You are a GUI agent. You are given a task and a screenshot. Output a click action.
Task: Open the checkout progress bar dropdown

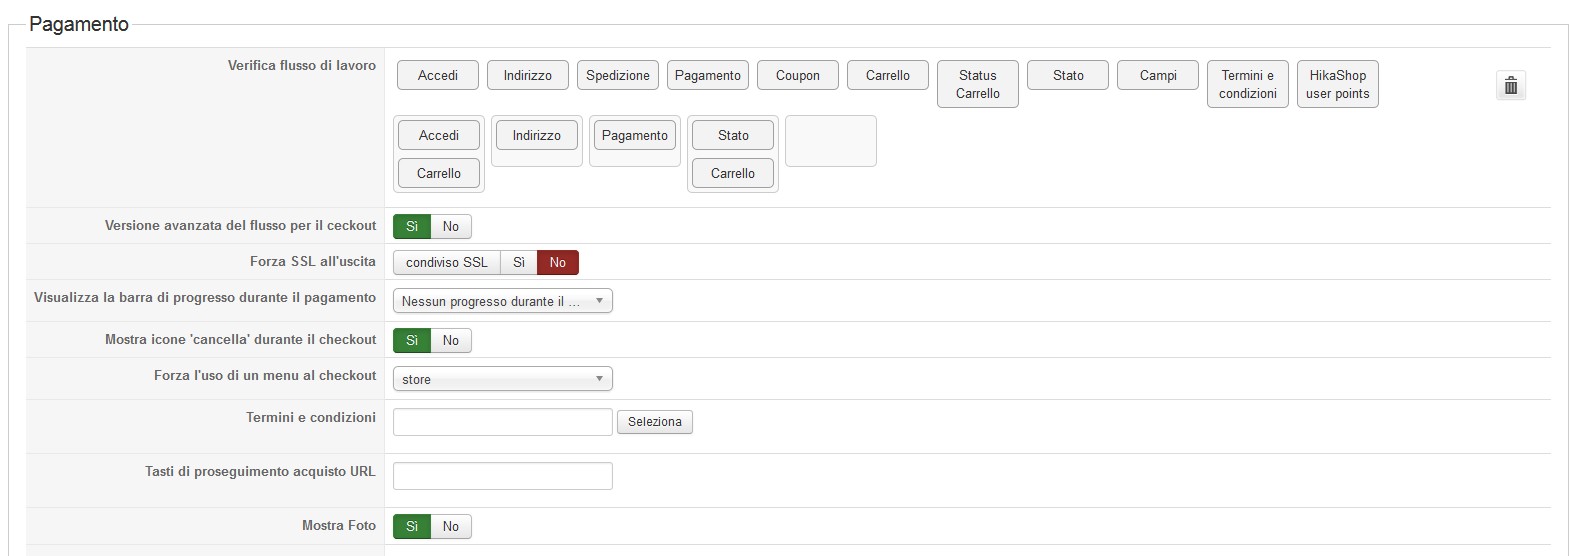coord(502,301)
